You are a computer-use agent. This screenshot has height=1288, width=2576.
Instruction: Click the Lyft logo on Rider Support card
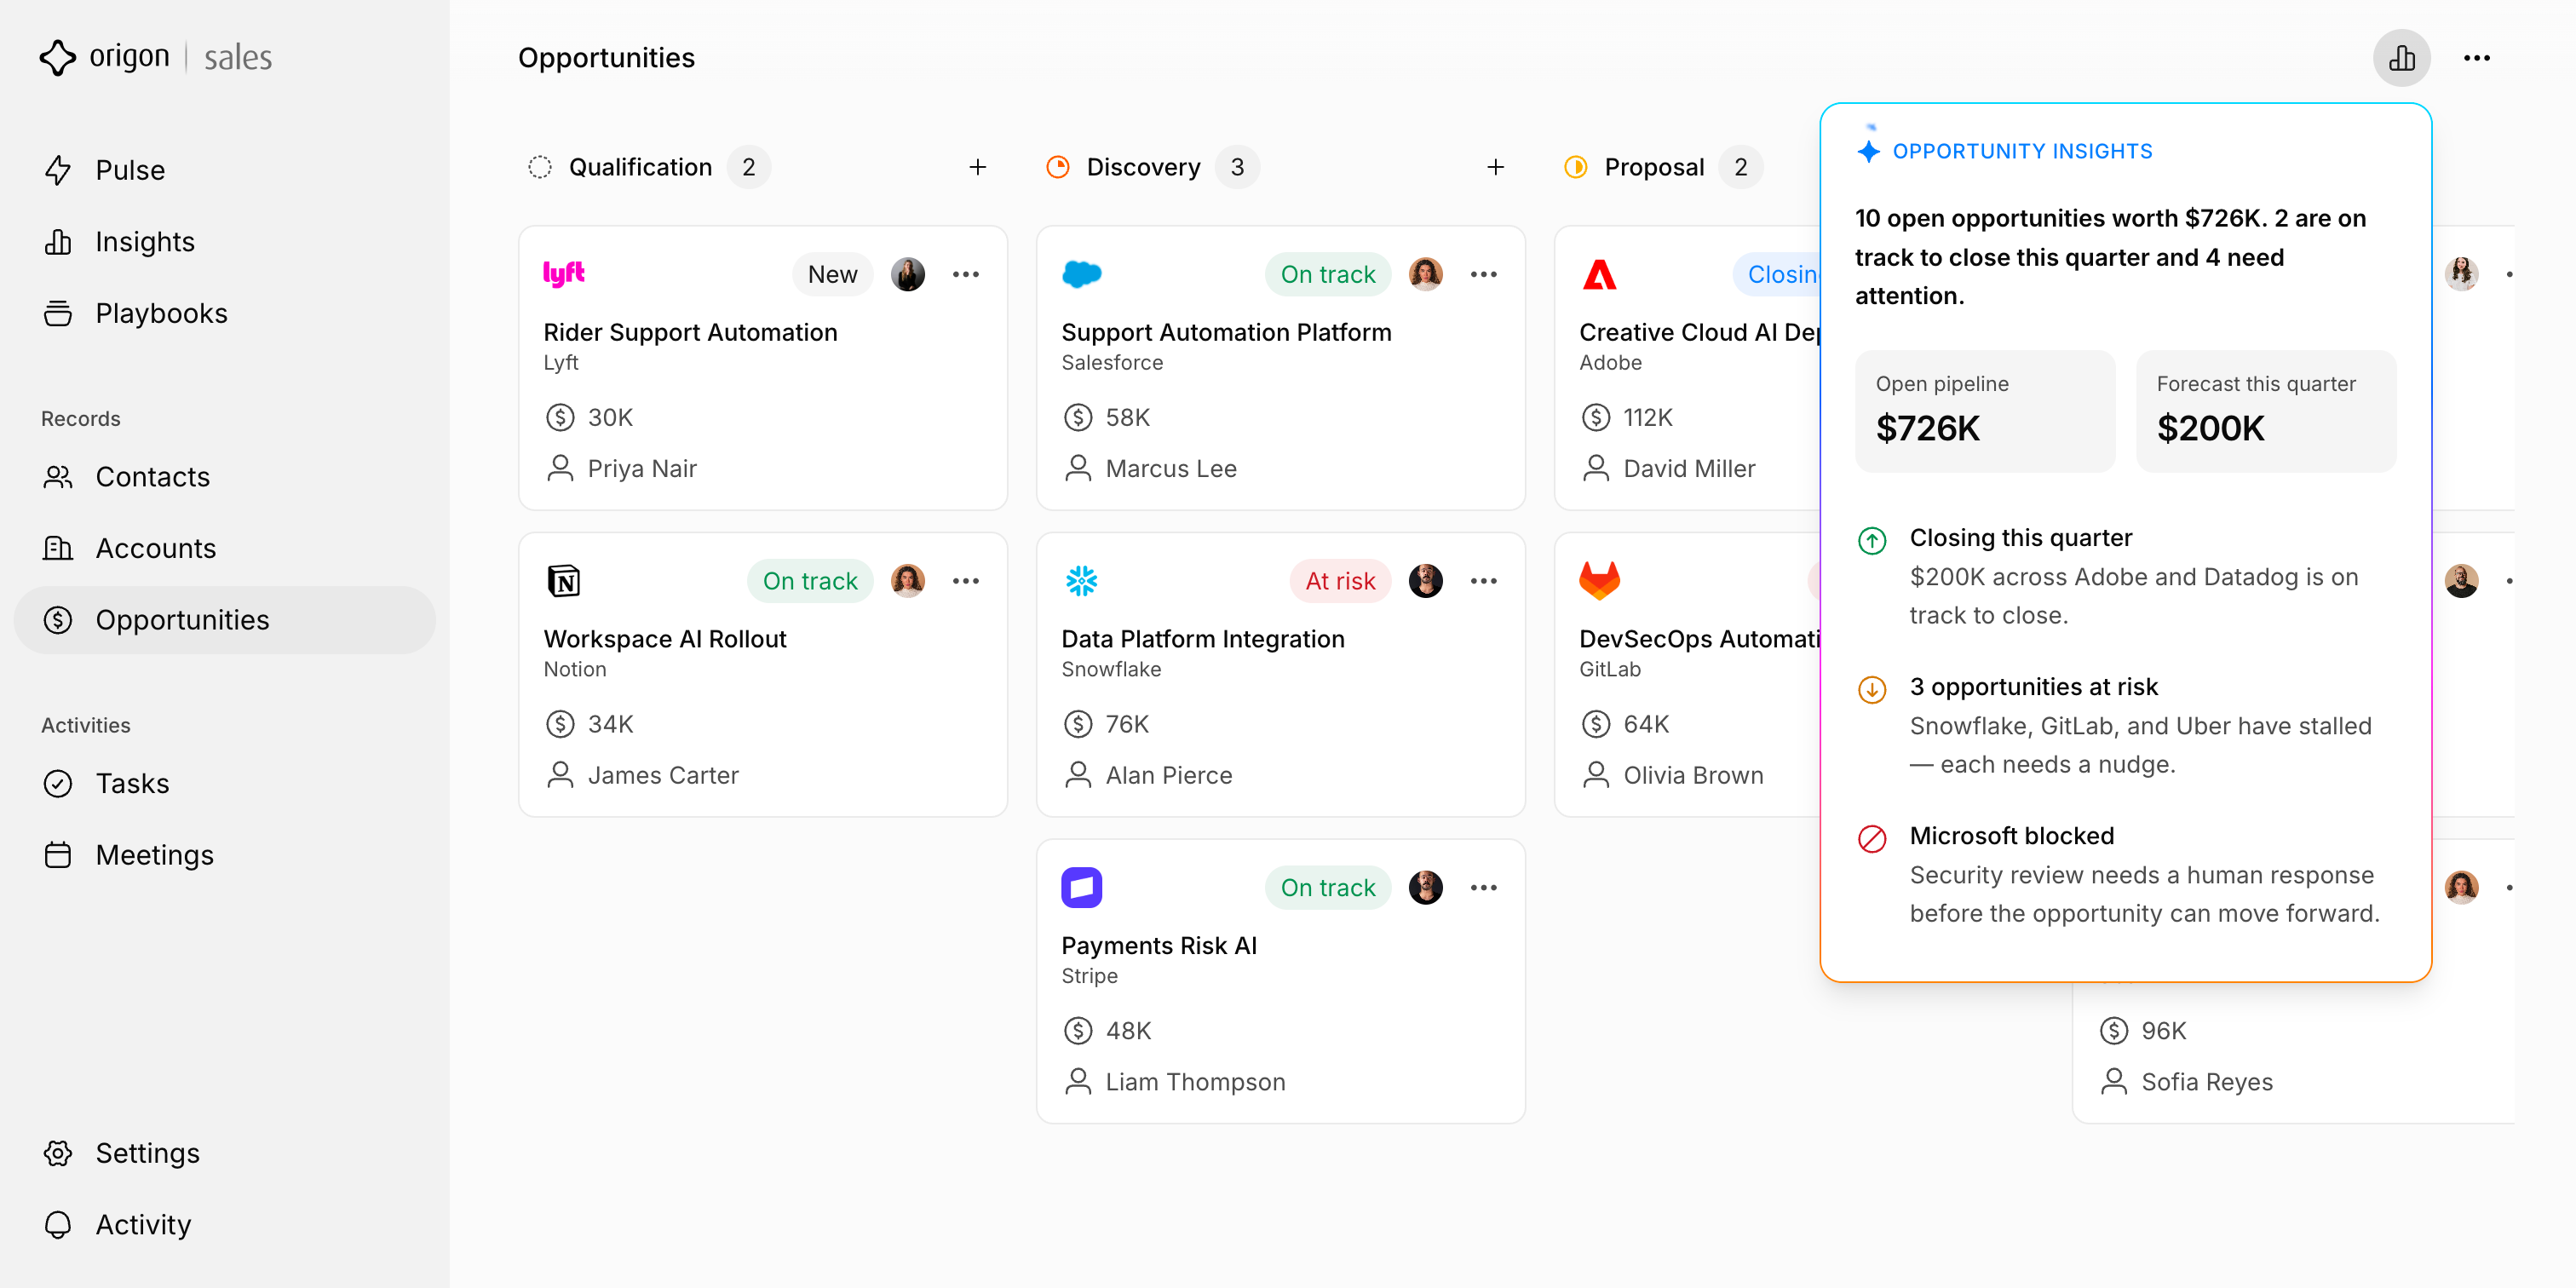[x=564, y=274]
